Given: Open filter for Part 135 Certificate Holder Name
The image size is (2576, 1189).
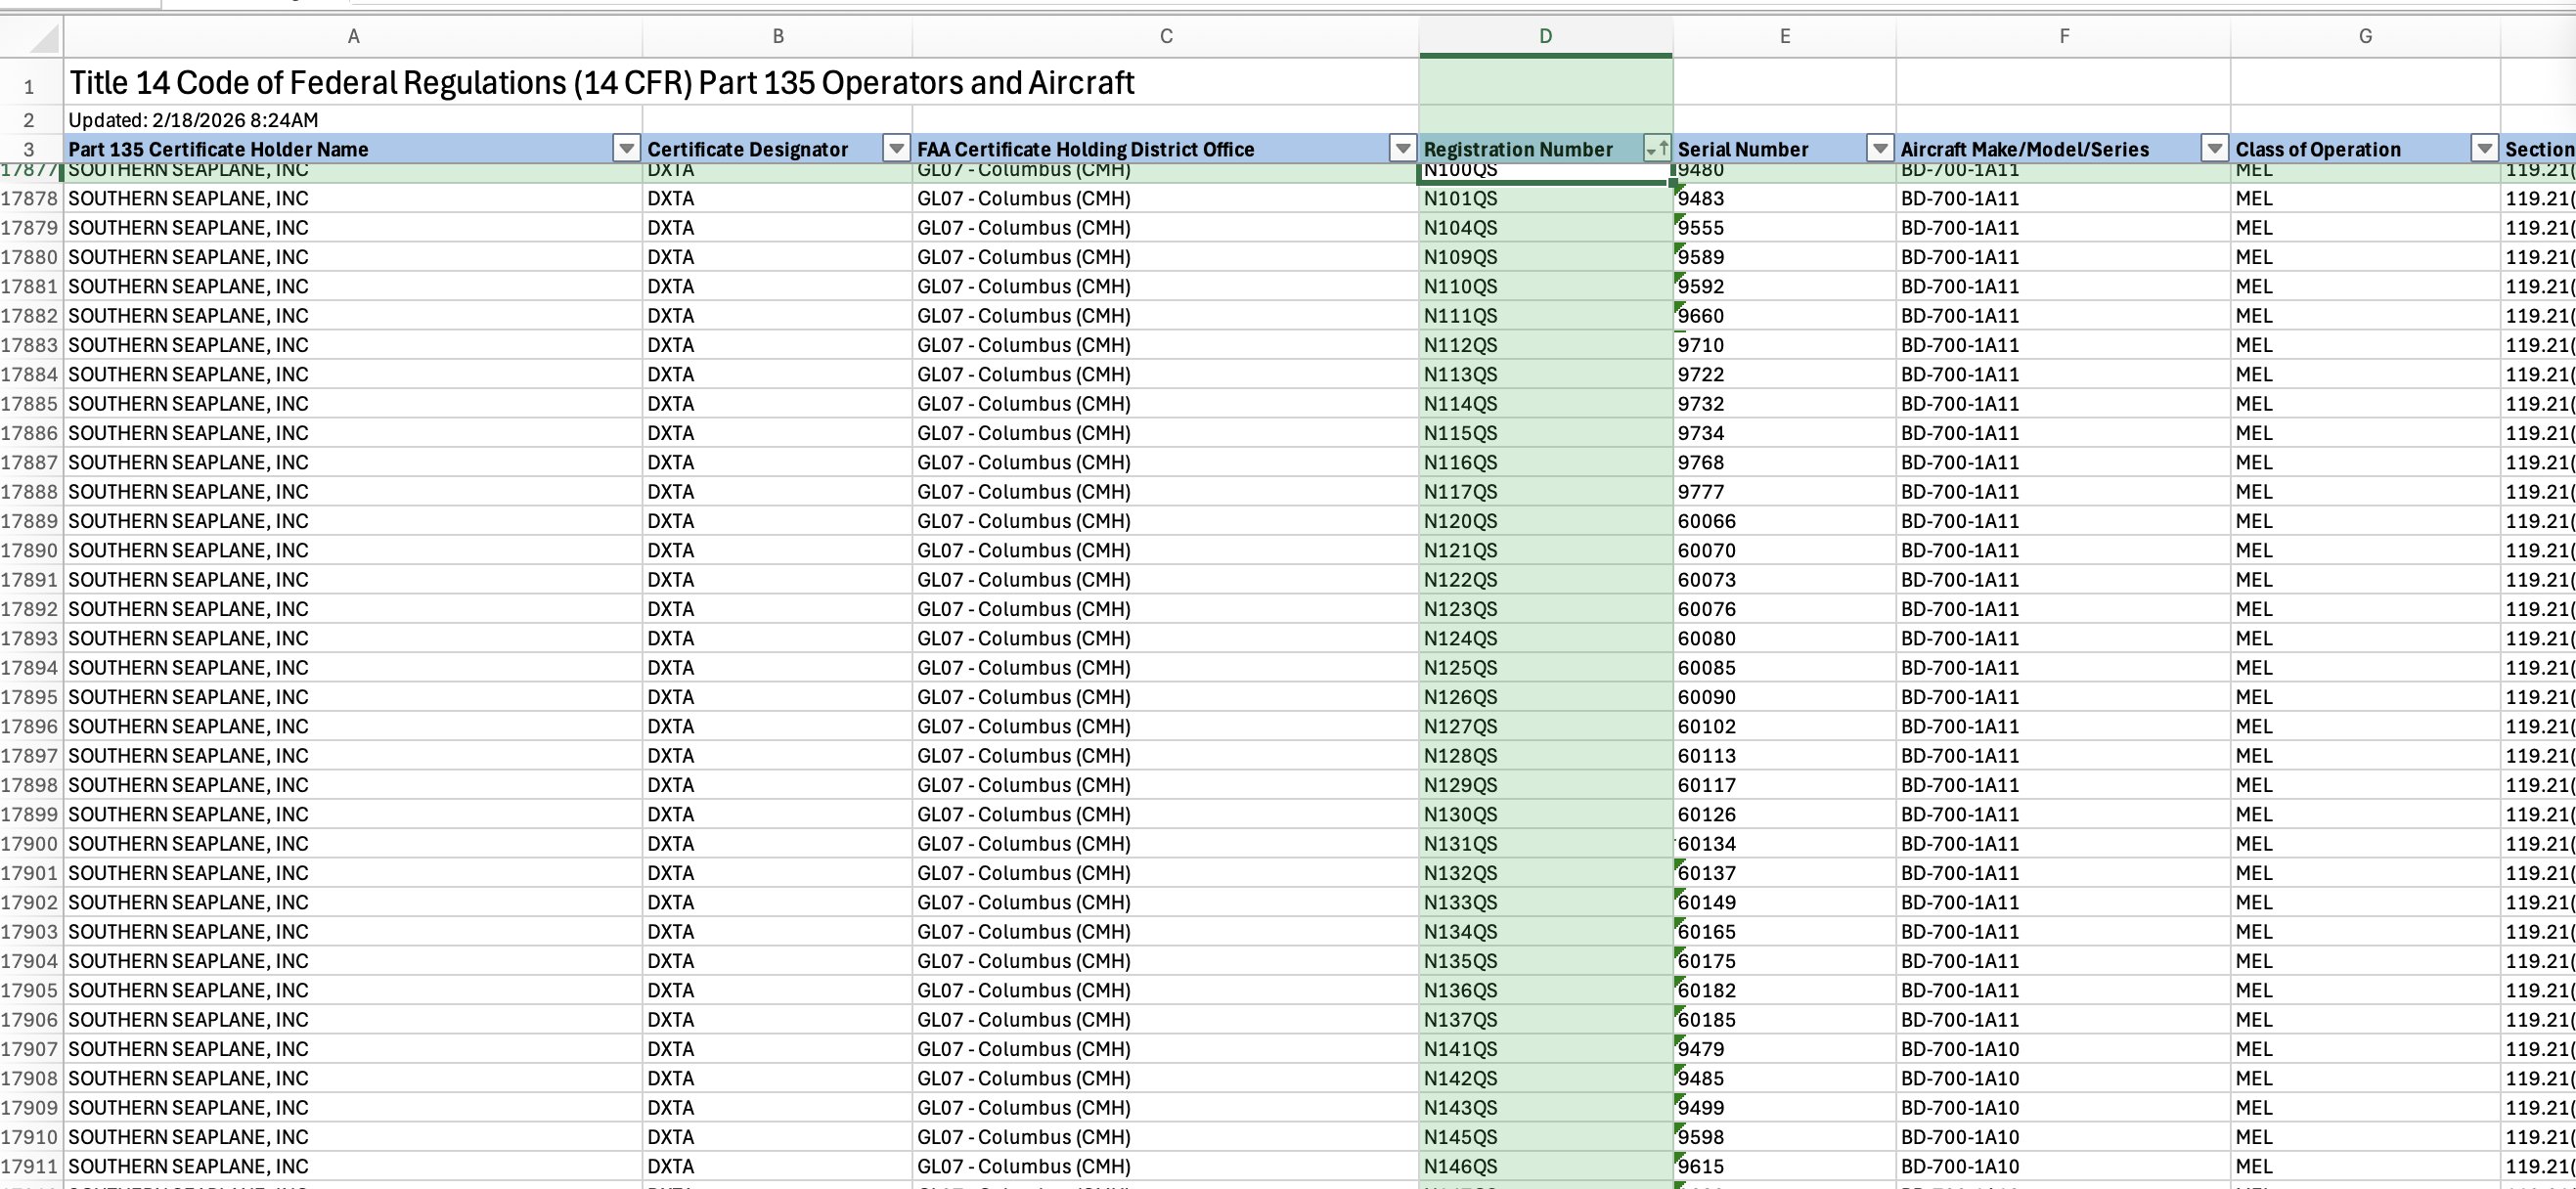Looking at the screenshot, I should pyautogui.click(x=625, y=148).
